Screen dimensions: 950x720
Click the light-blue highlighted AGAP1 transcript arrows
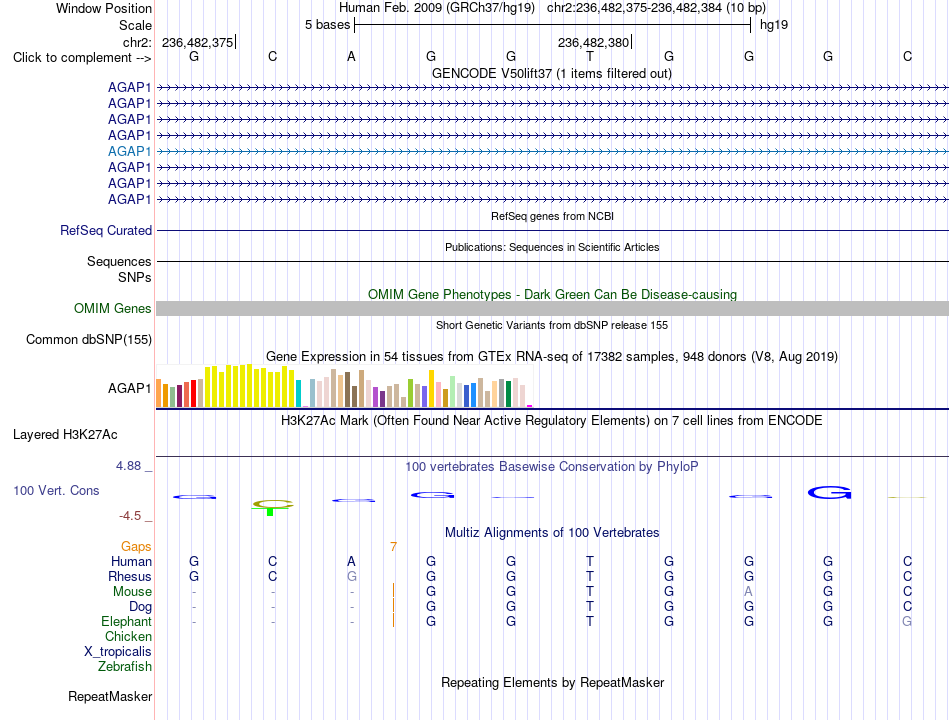coord(552,152)
